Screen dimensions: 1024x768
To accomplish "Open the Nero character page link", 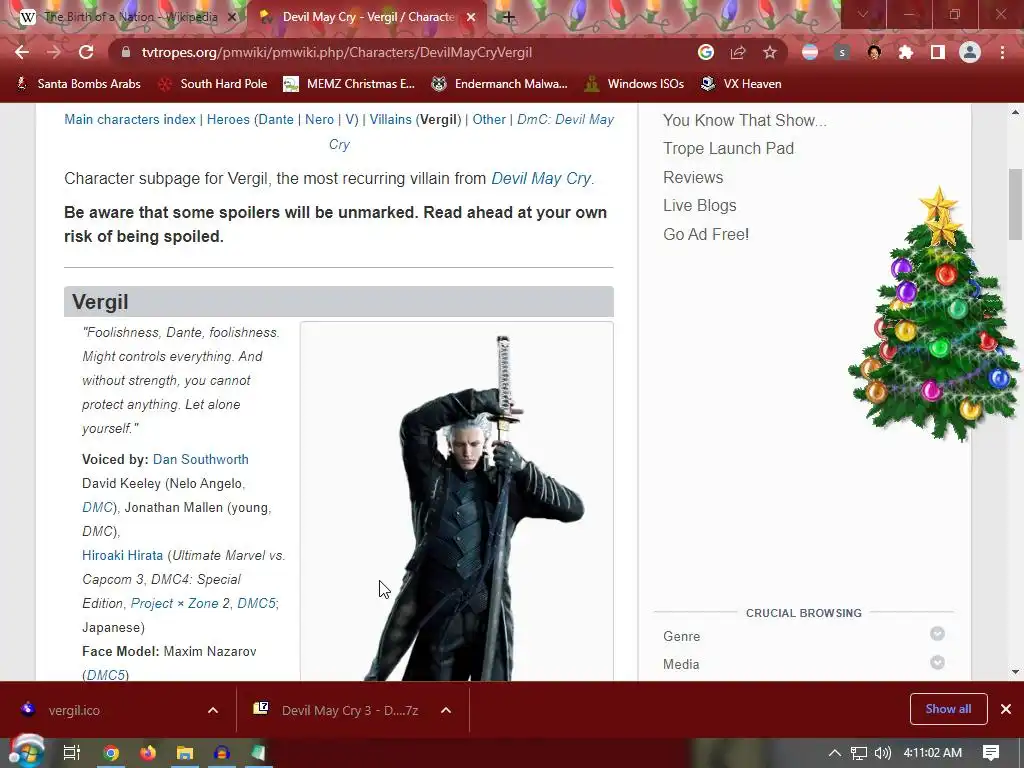I will pos(319,120).
